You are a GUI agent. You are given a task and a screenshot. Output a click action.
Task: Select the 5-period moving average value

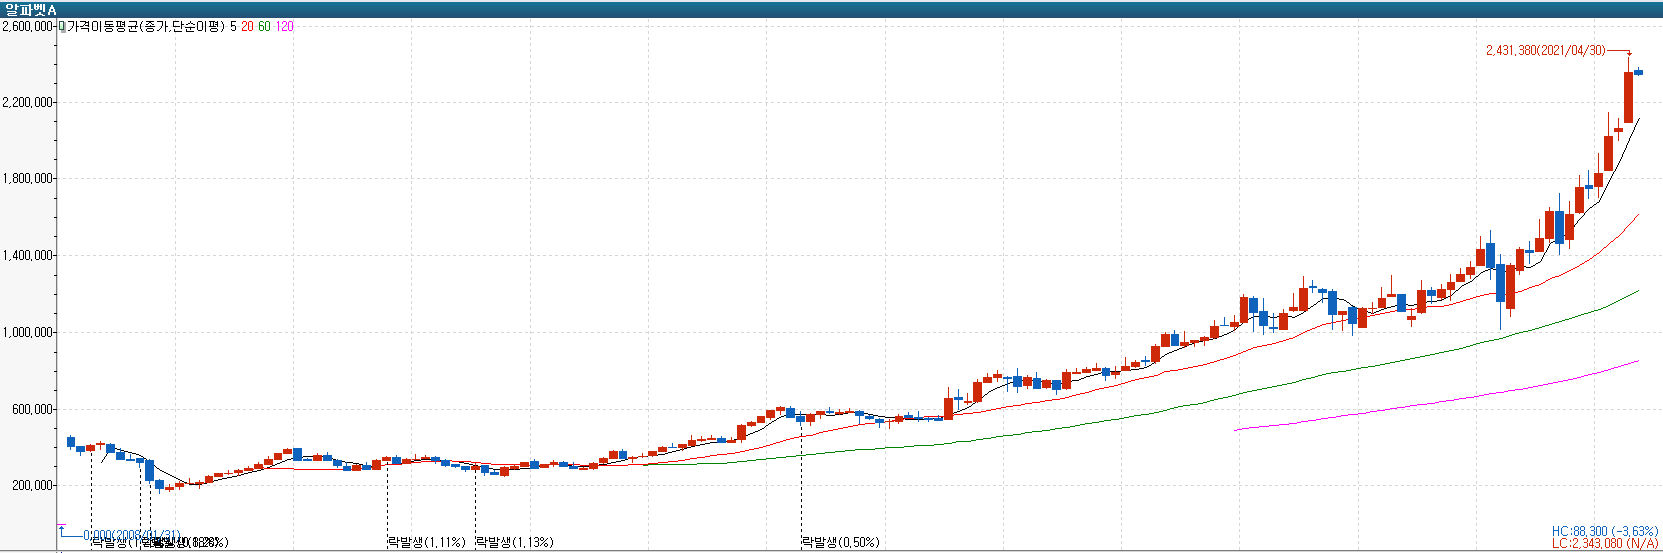(x=233, y=27)
